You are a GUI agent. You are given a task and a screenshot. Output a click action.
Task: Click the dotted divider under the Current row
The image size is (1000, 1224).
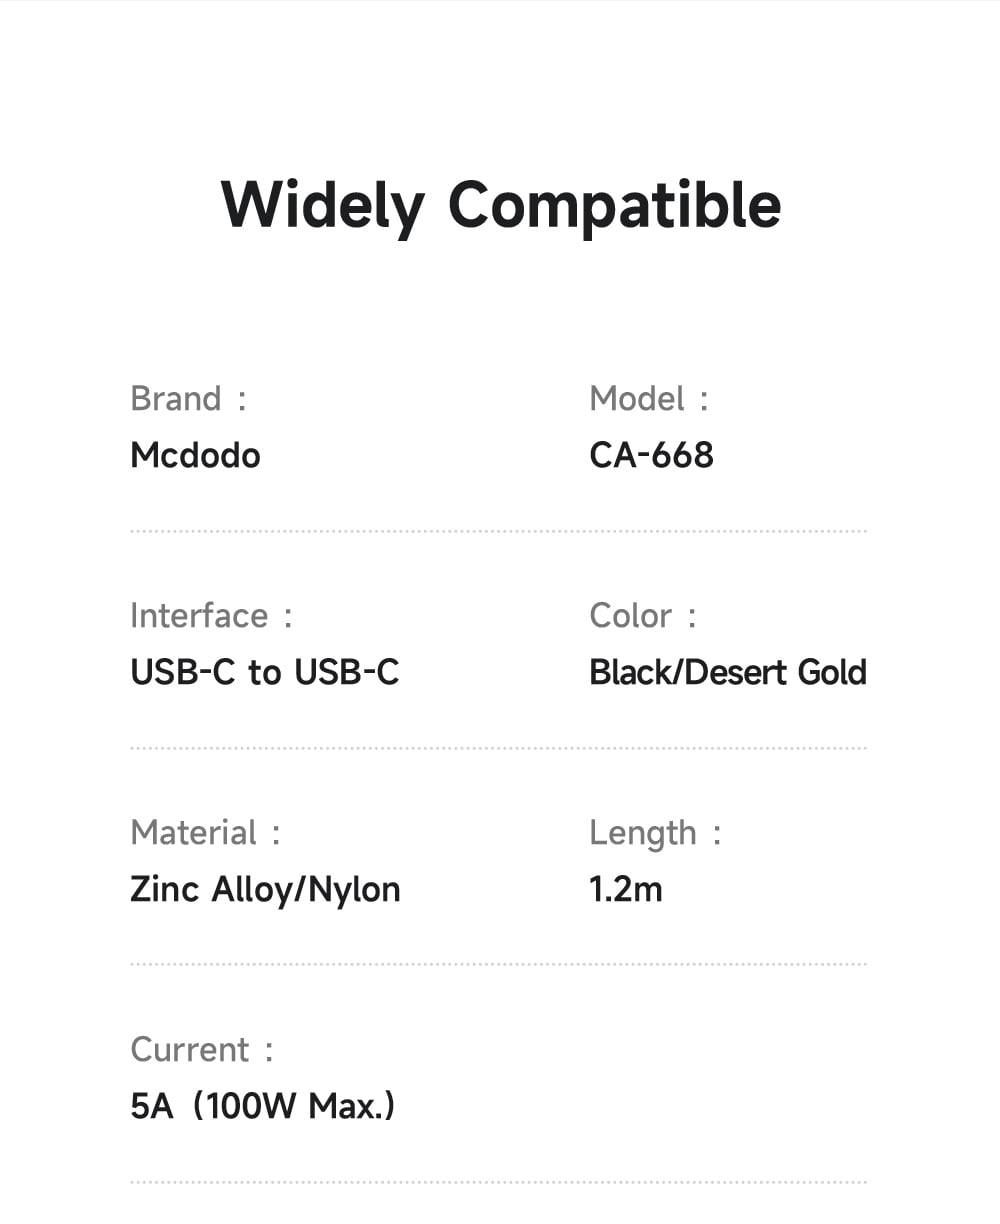(498, 1182)
